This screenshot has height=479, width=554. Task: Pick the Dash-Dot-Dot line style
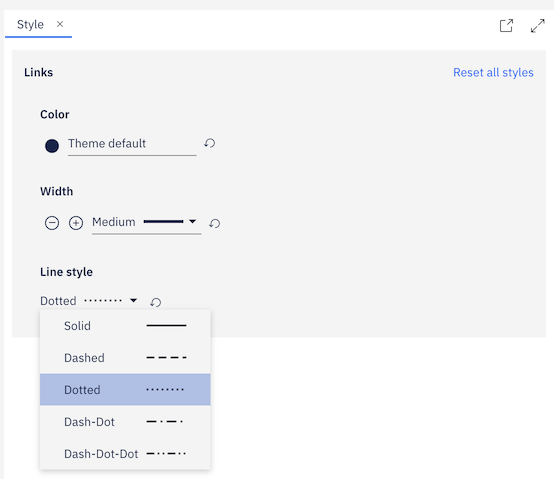pos(125,454)
